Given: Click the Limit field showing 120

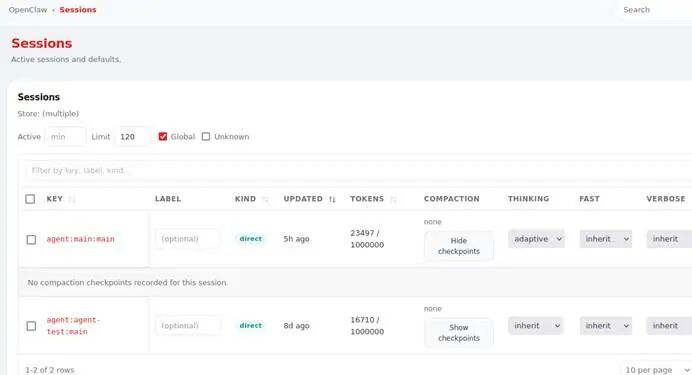Looking at the screenshot, I should coord(132,137).
